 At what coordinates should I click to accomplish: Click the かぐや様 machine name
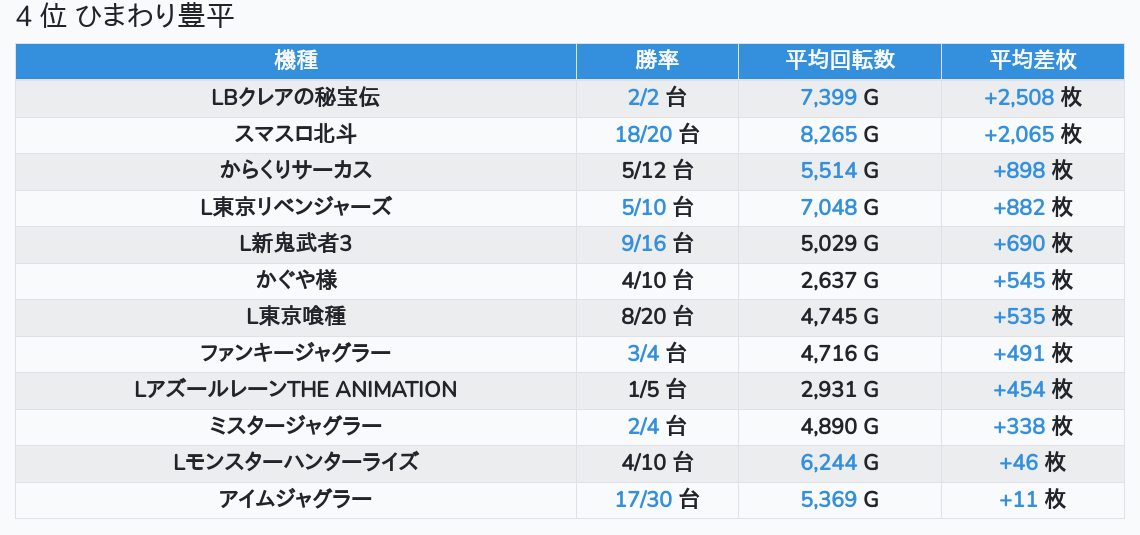pos(296,280)
